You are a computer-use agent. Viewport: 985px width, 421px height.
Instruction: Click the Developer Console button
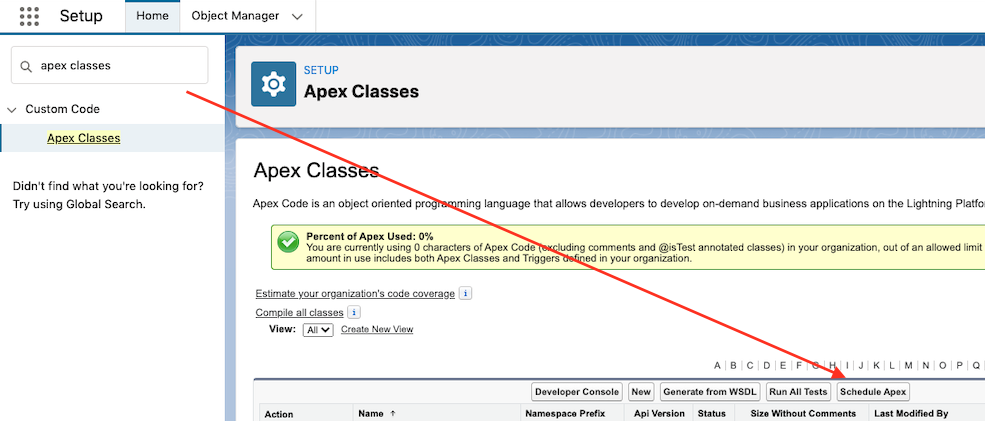point(577,391)
